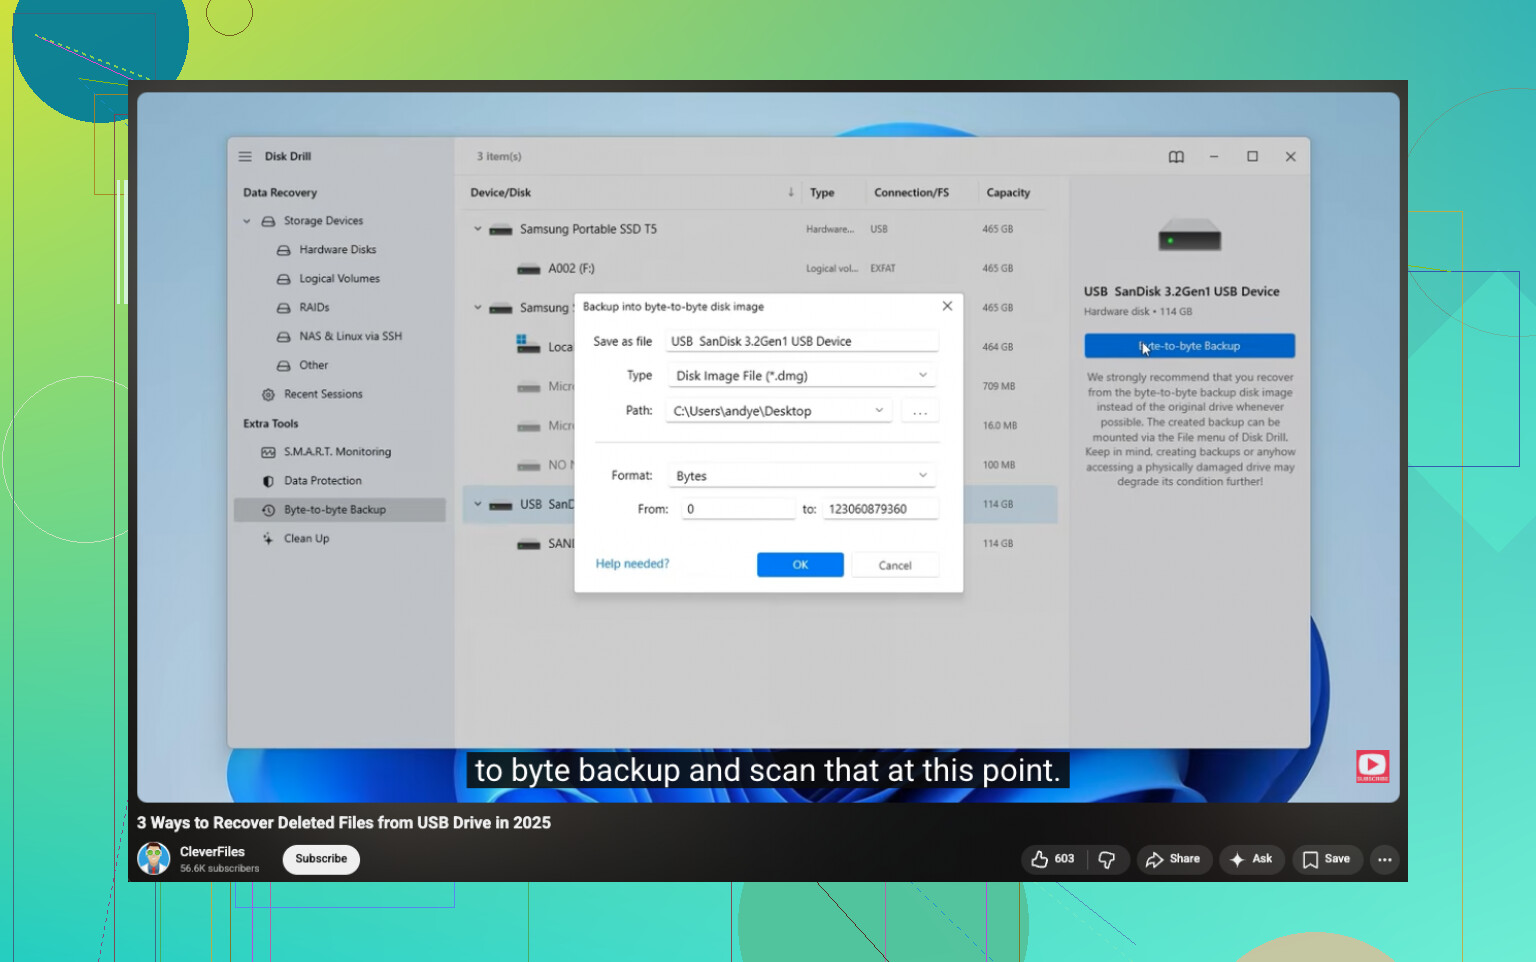The image size is (1536, 962).
Task: Collapse the USB SanDisk device row
Action: pyautogui.click(x=478, y=504)
